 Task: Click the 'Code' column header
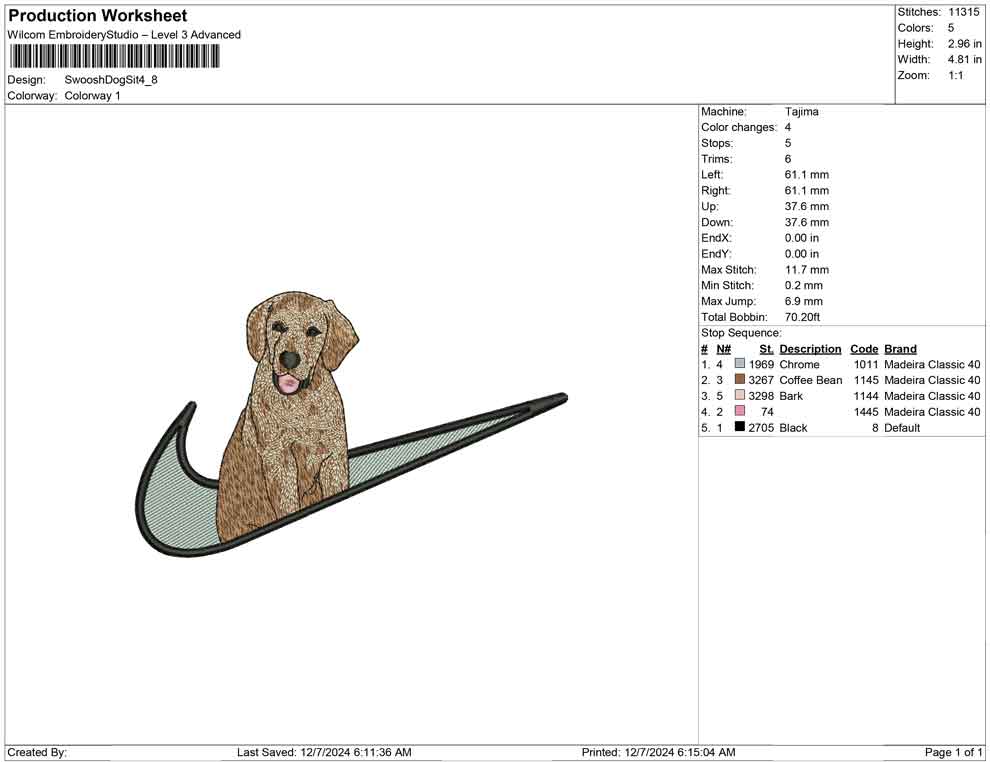click(864, 349)
